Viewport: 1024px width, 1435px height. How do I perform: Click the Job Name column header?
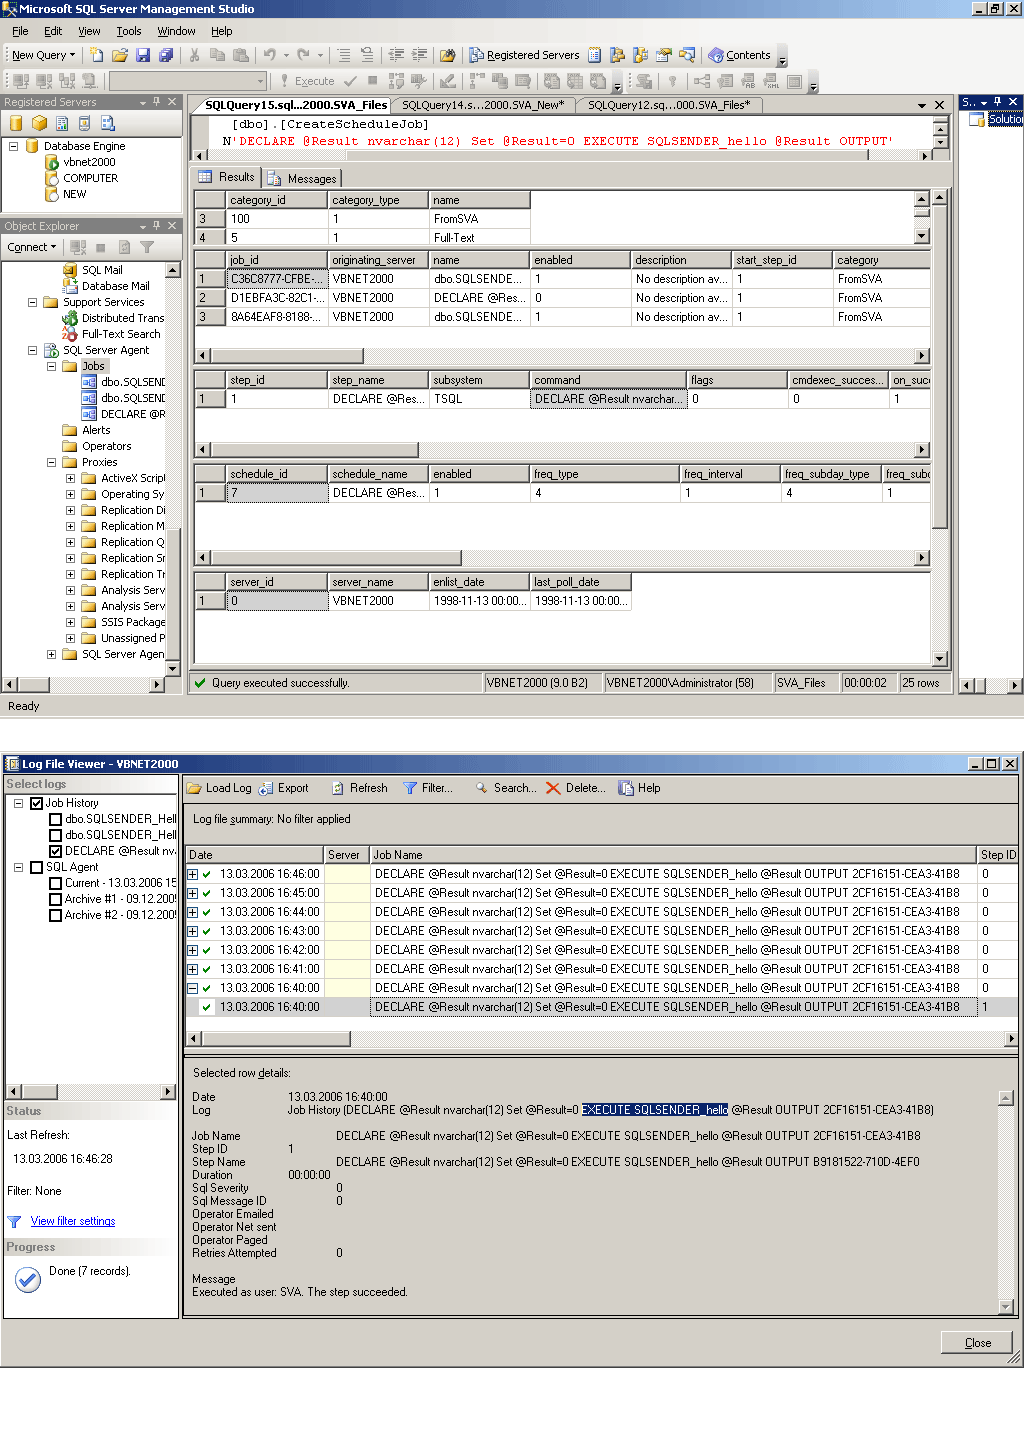click(x=673, y=855)
